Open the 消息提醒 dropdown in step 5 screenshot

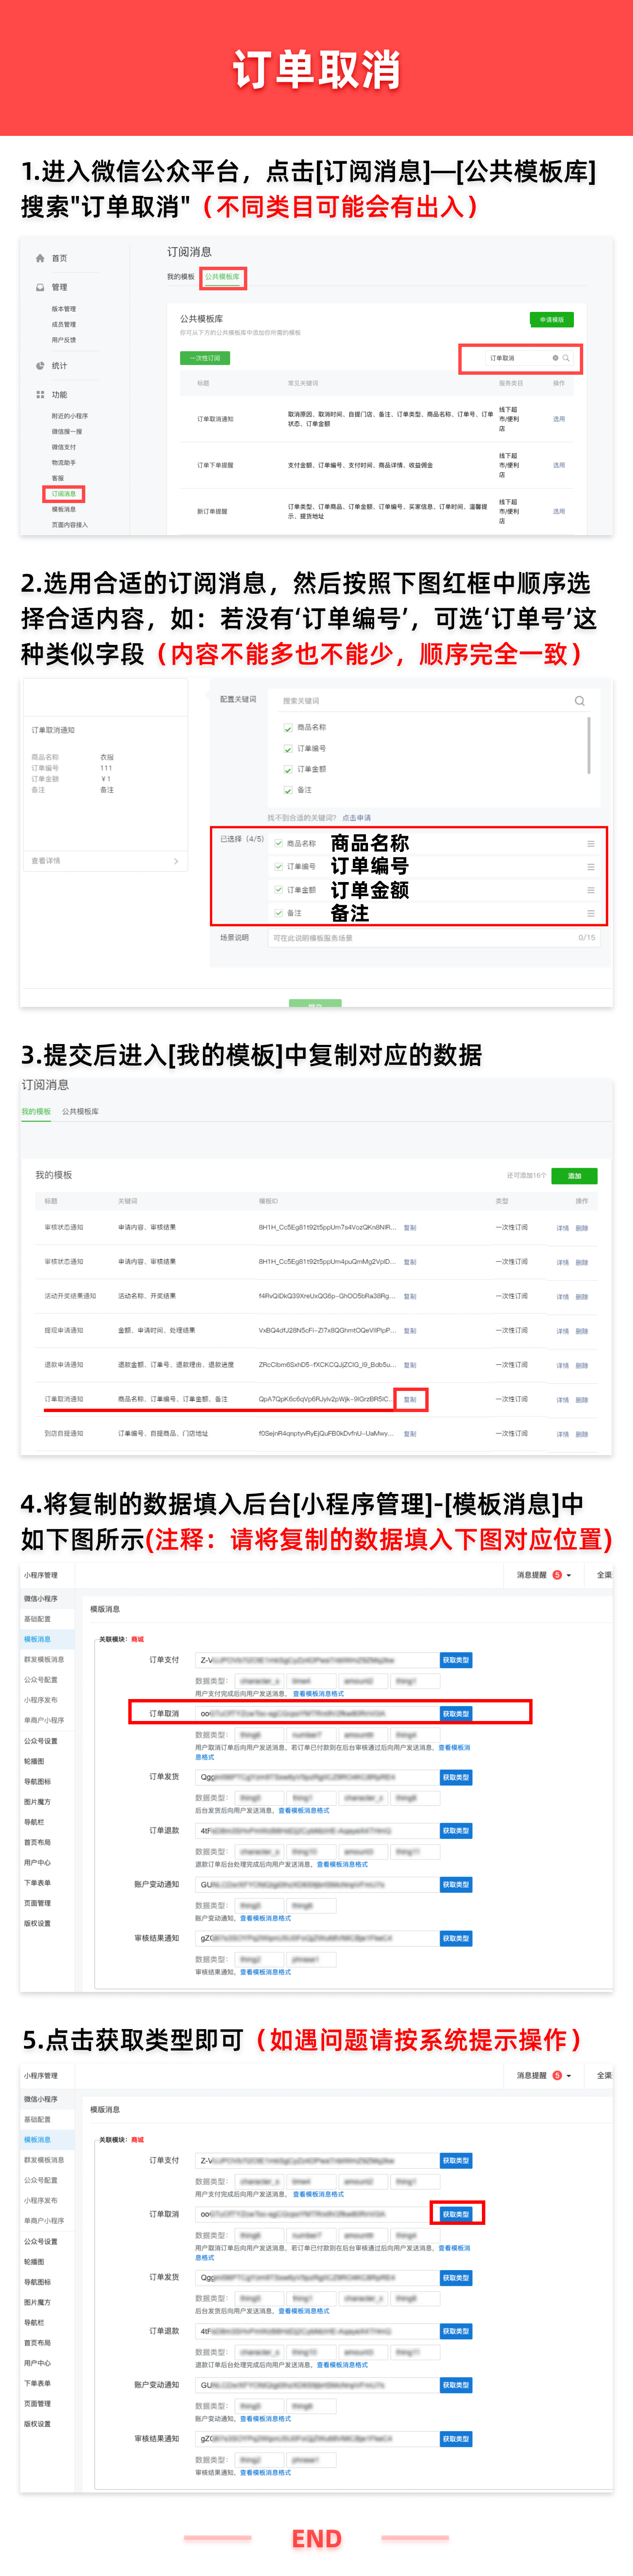568,2075
